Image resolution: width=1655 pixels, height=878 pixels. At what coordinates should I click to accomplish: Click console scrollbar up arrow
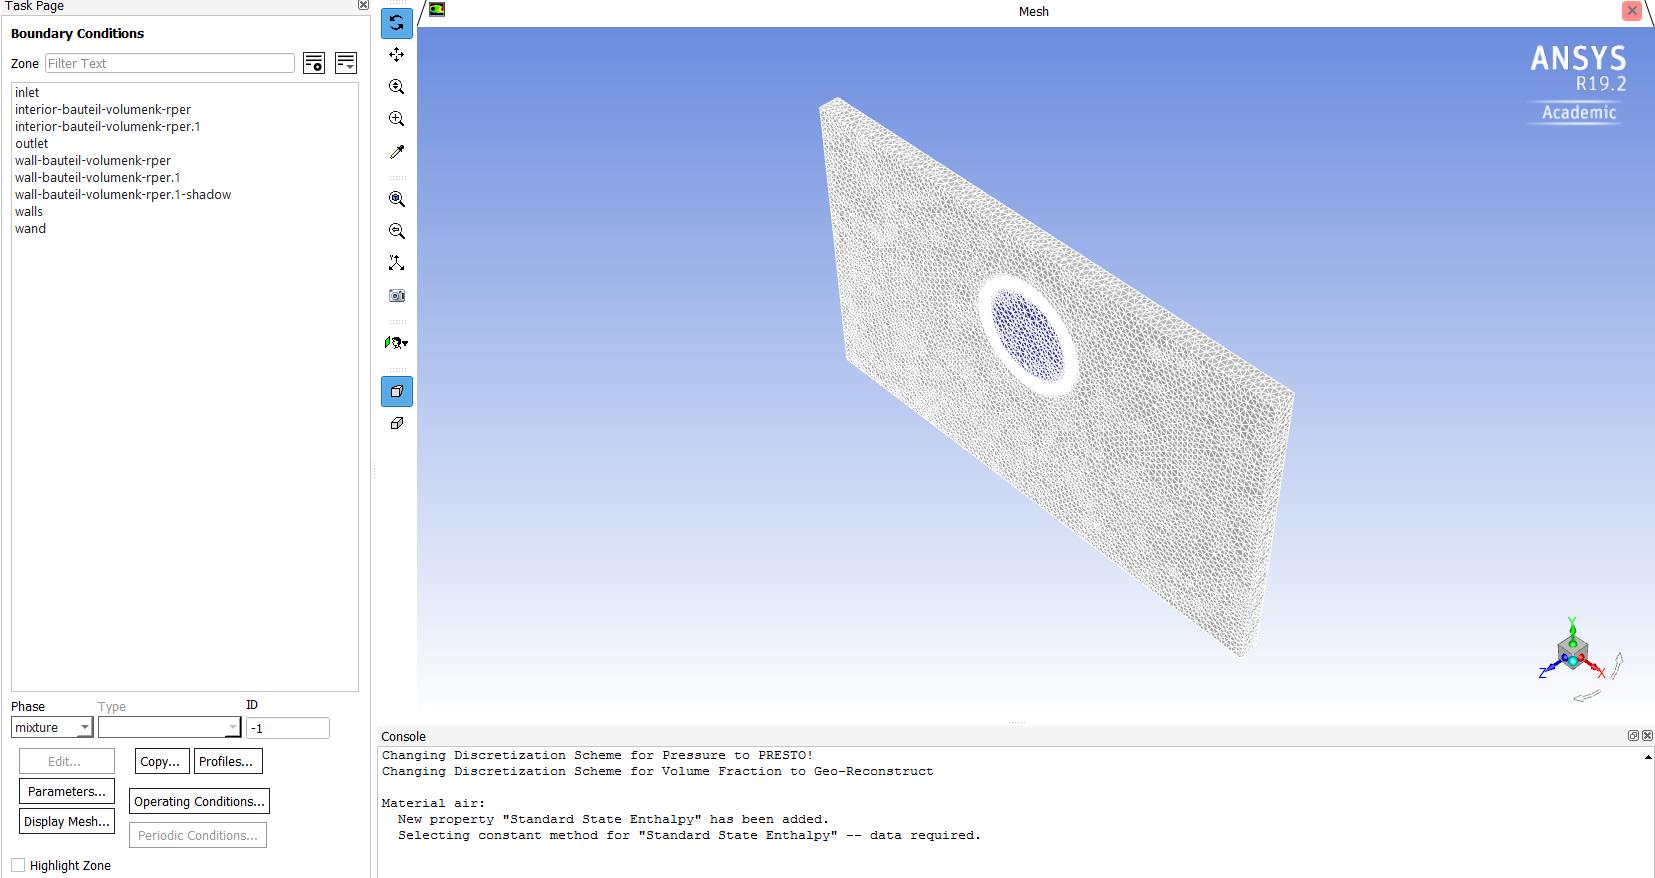tap(1648, 757)
